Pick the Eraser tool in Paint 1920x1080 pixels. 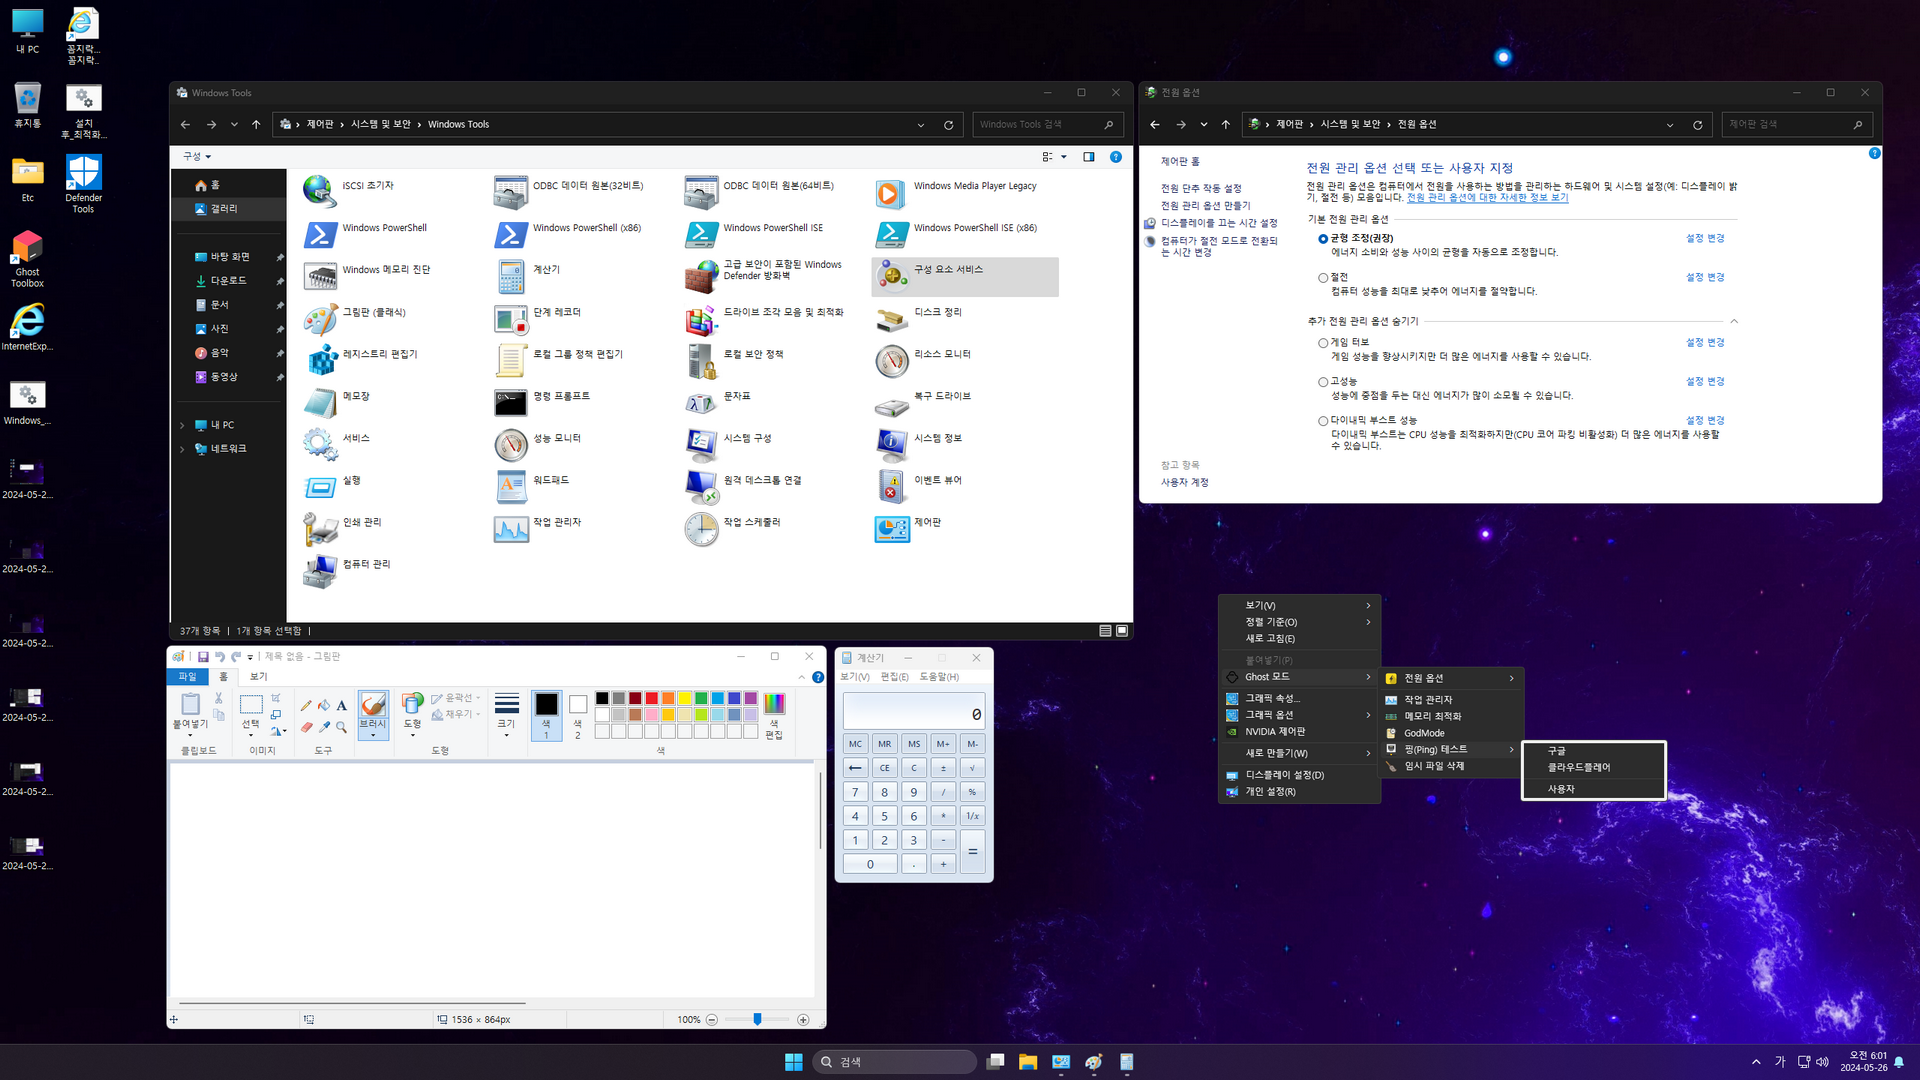pos(306,727)
